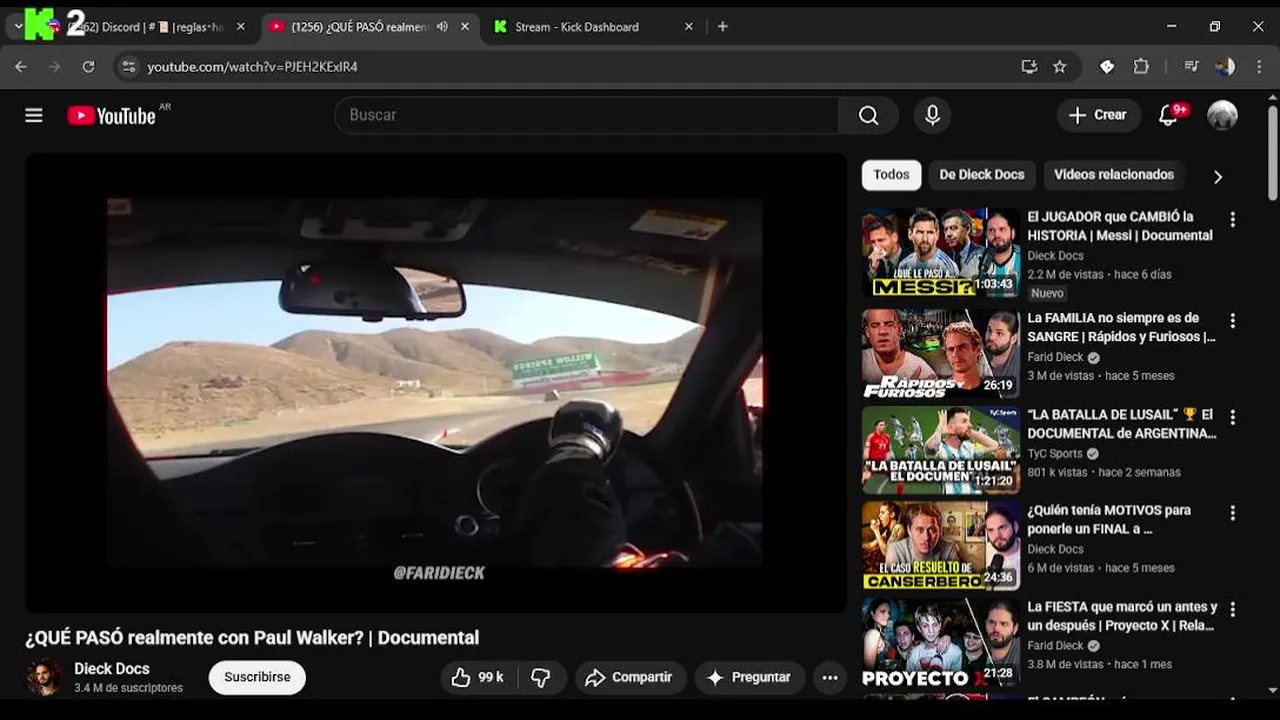Image resolution: width=1280 pixels, height=720 pixels.
Task: Click the Preguntar ask button
Action: [x=750, y=677]
